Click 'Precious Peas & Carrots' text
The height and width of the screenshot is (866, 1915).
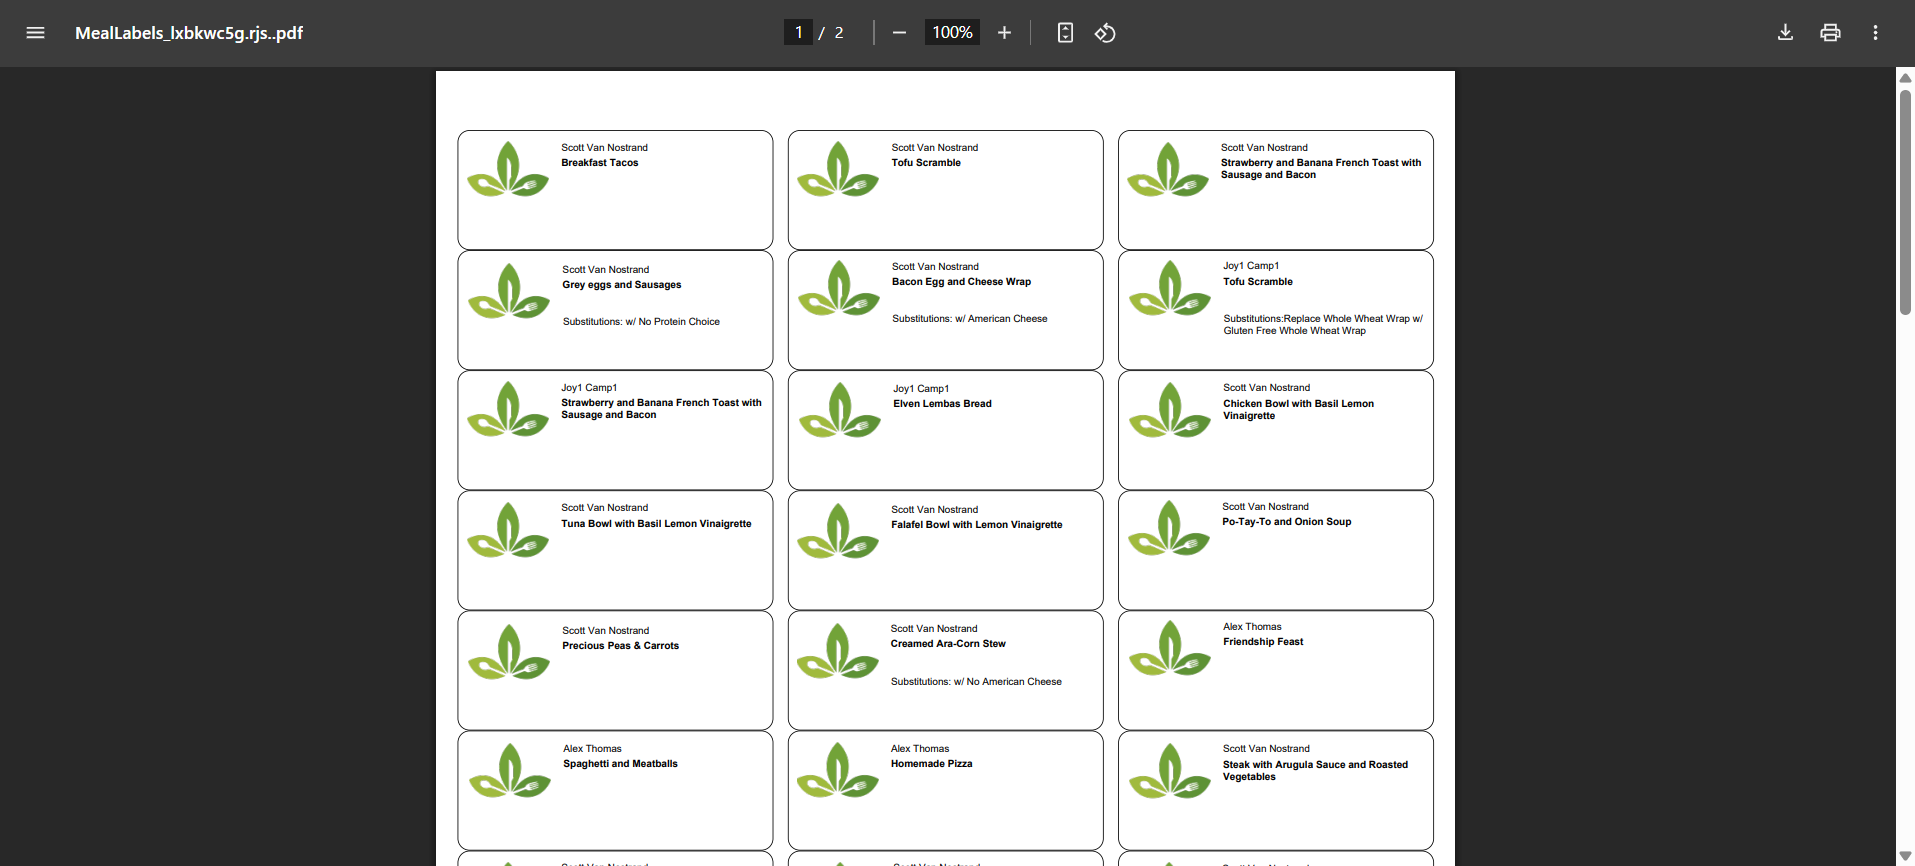click(620, 646)
